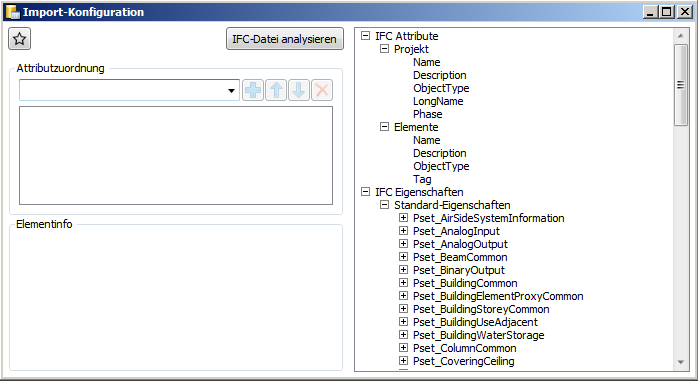Close the Import-Konfiguration window
The height and width of the screenshot is (381, 698).
pos(684,12)
